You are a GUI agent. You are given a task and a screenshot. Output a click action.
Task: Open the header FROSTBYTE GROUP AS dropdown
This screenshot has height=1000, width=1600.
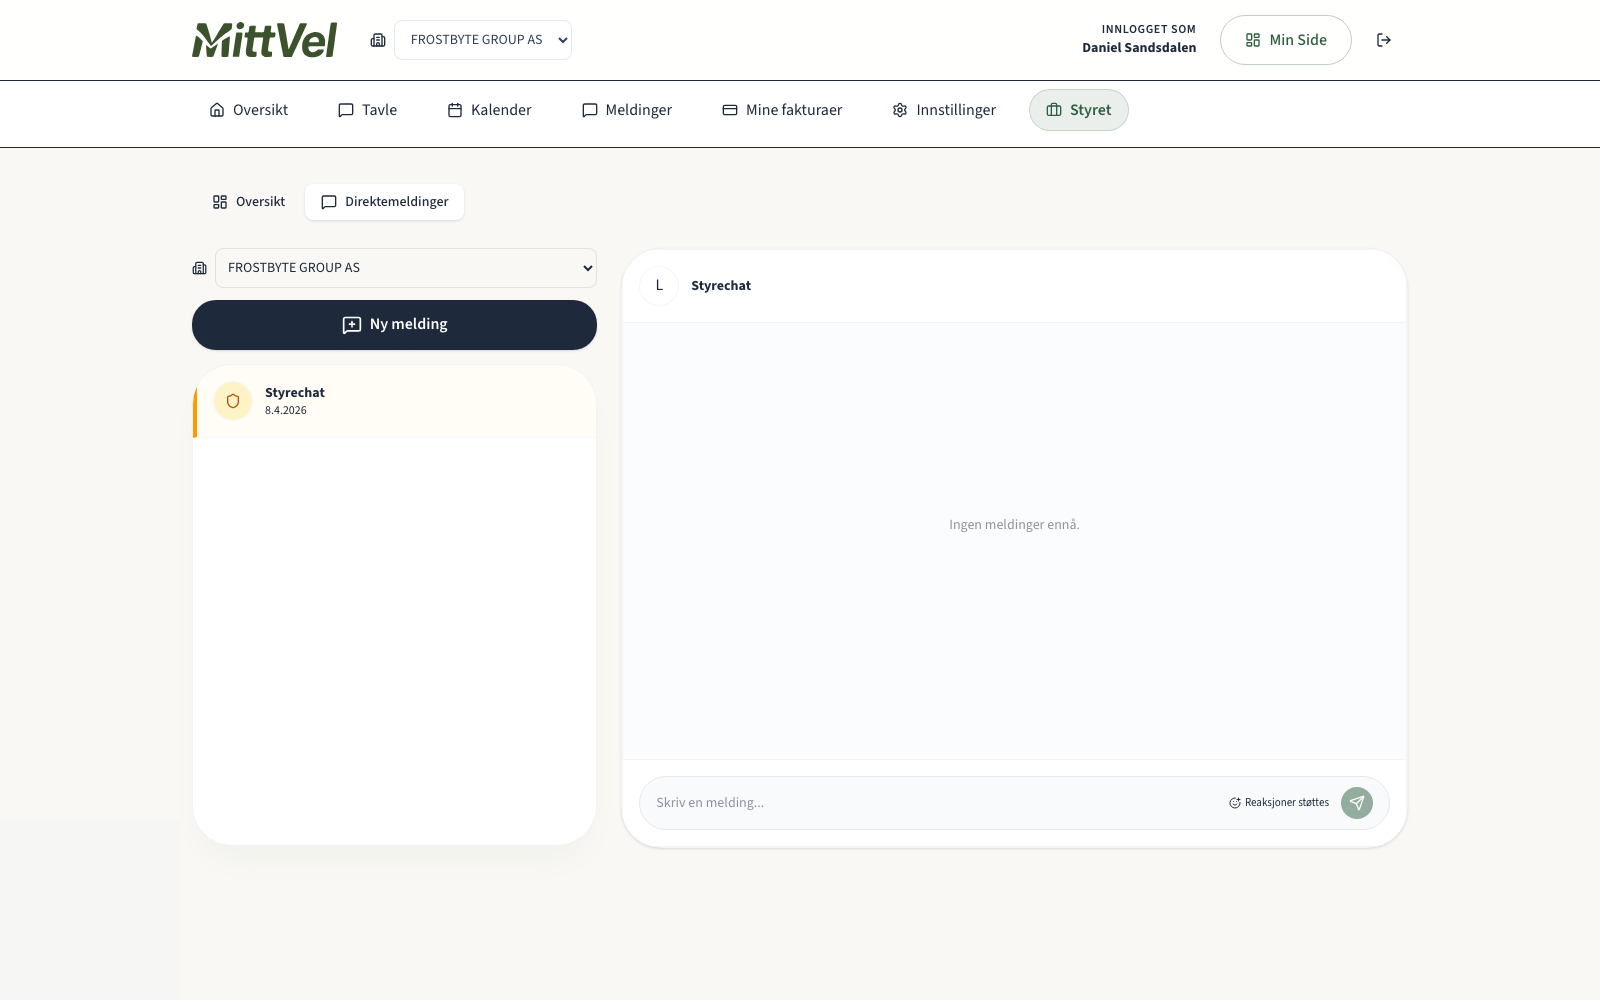483,40
